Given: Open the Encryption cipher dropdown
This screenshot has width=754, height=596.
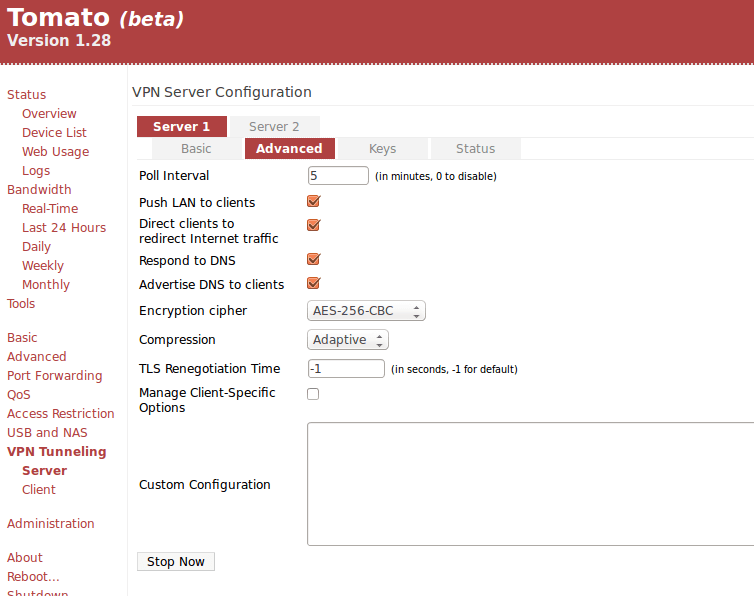Looking at the screenshot, I should click(366, 311).
